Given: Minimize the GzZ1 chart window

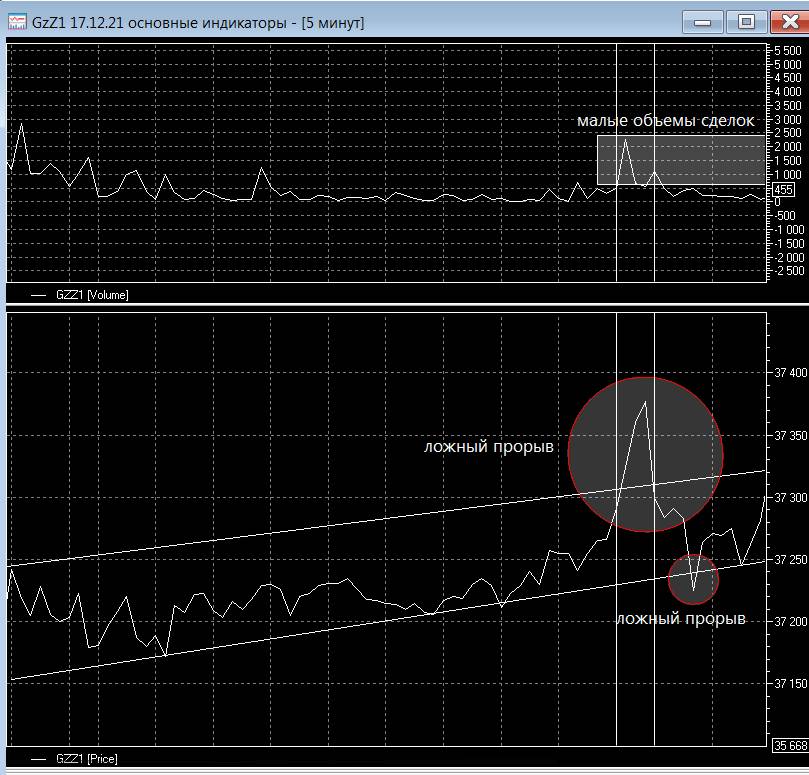Looking at the screenshot, I should pos(702,22).
